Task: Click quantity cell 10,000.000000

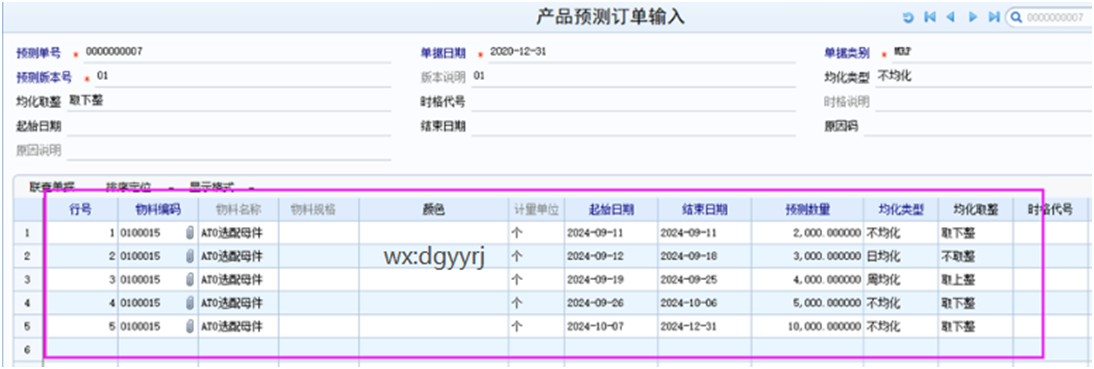Action: (x=808, y=326)
